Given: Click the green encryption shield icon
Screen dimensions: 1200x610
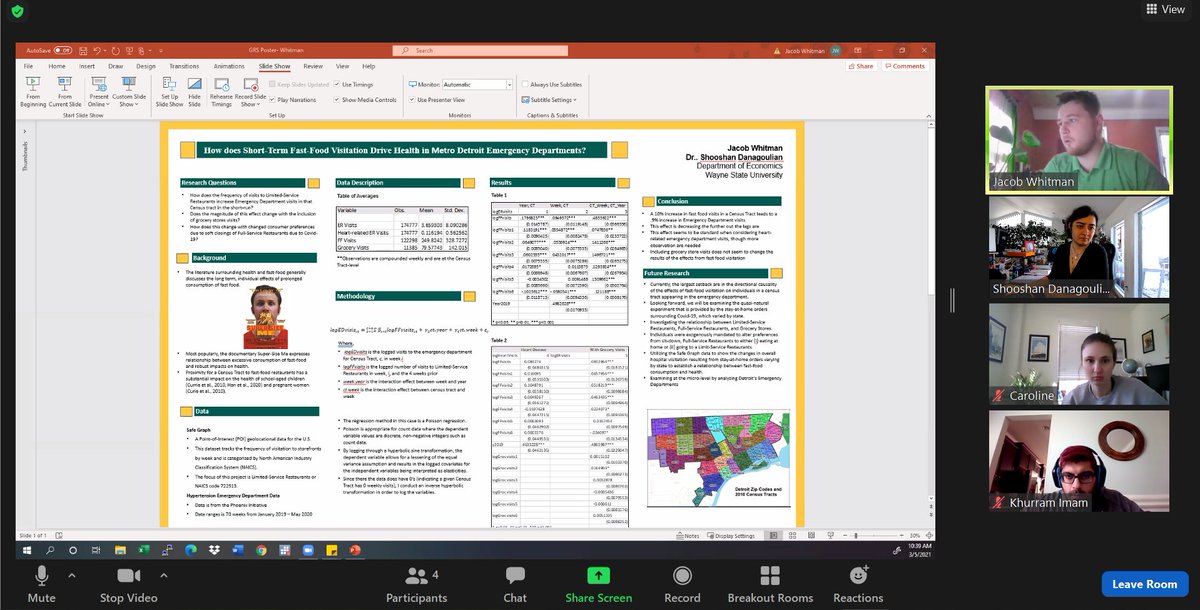Looking at the screenshot, I should (x=17, y=10).
